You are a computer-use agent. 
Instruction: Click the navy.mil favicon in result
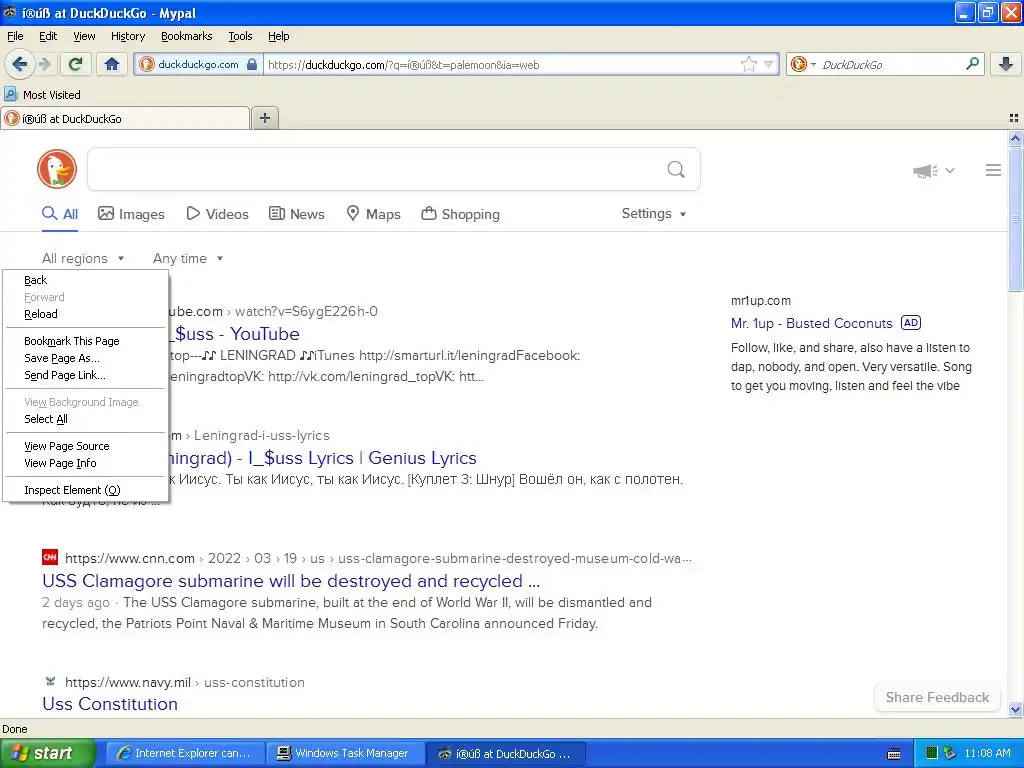coord(50,682)
